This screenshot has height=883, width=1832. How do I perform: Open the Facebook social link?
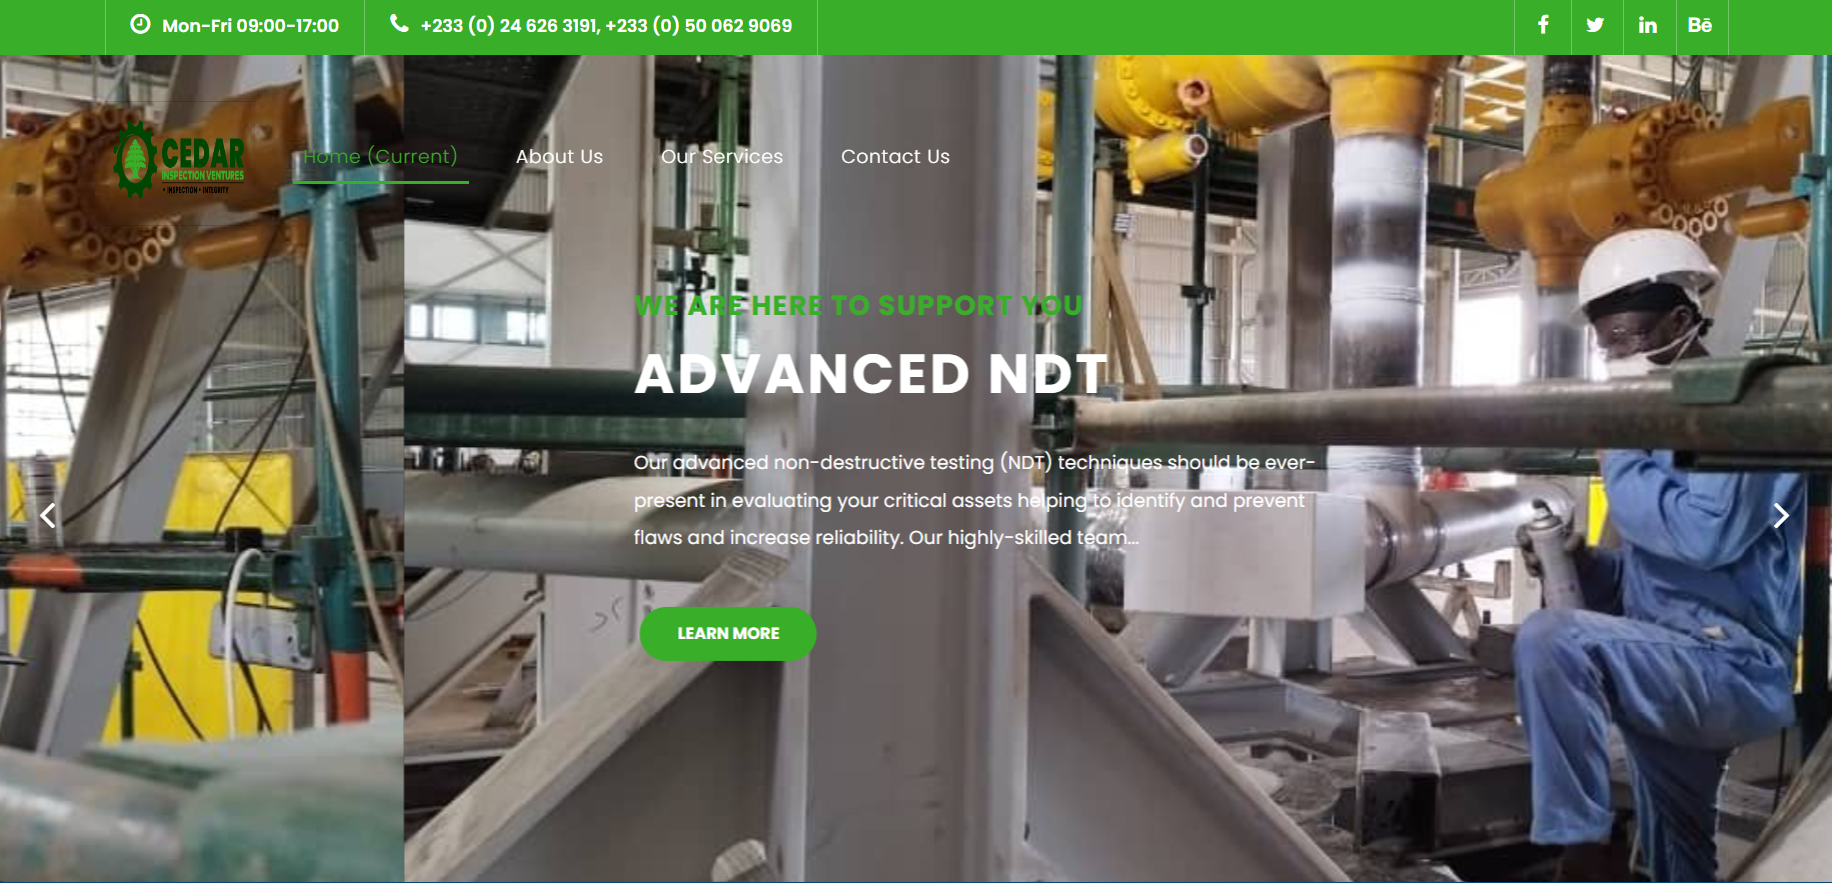click(x=1543, y=25)
